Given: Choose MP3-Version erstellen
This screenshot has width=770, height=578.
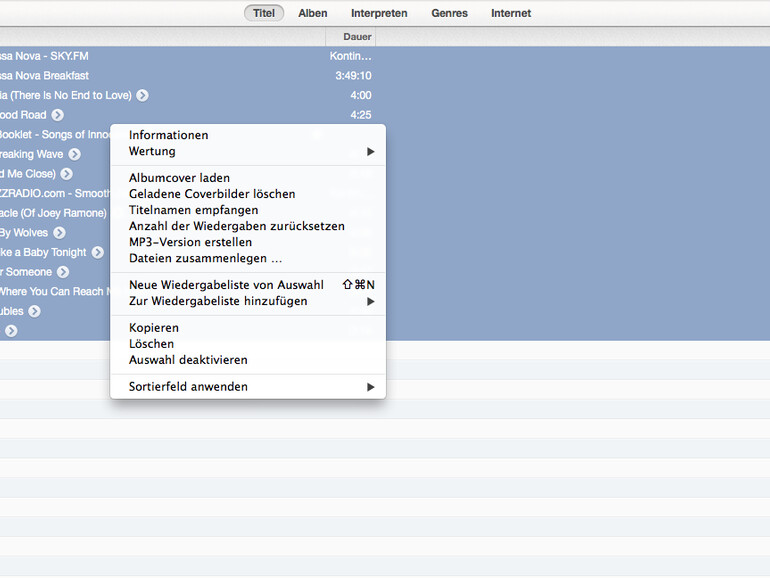Looking at the screenshot, I should (248, 242).
